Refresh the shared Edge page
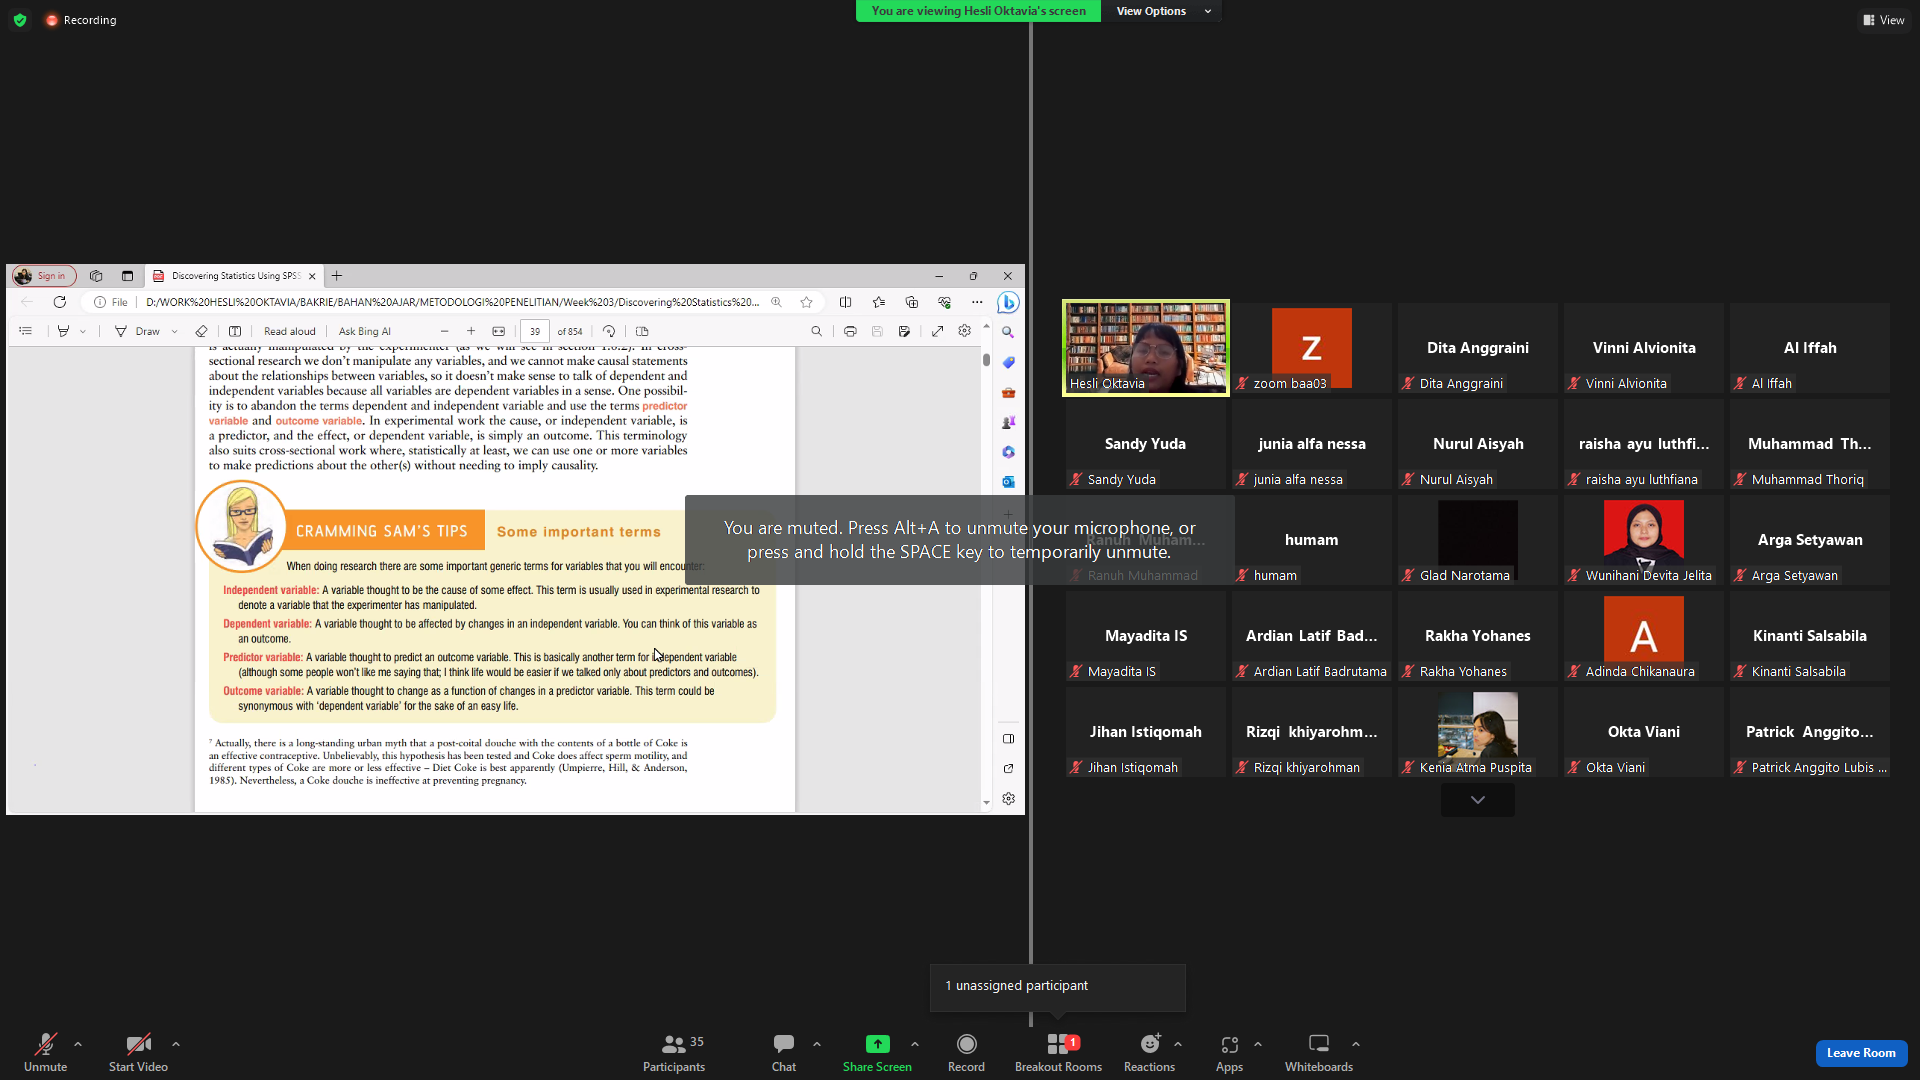The image size is (1920, 1080). pyautogui.click(x=60, y=302)
